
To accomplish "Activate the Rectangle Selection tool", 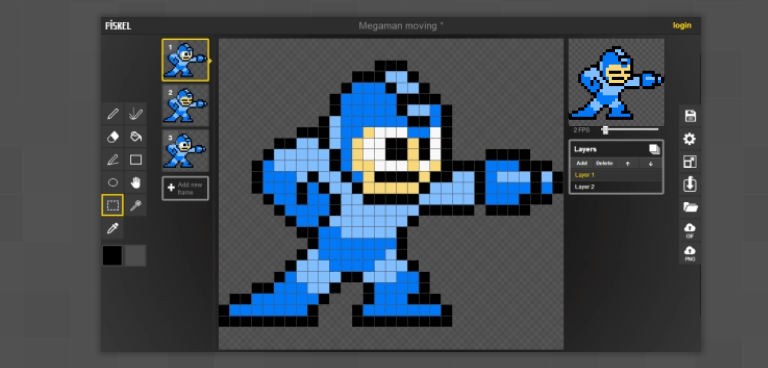I will pos(113,205).
